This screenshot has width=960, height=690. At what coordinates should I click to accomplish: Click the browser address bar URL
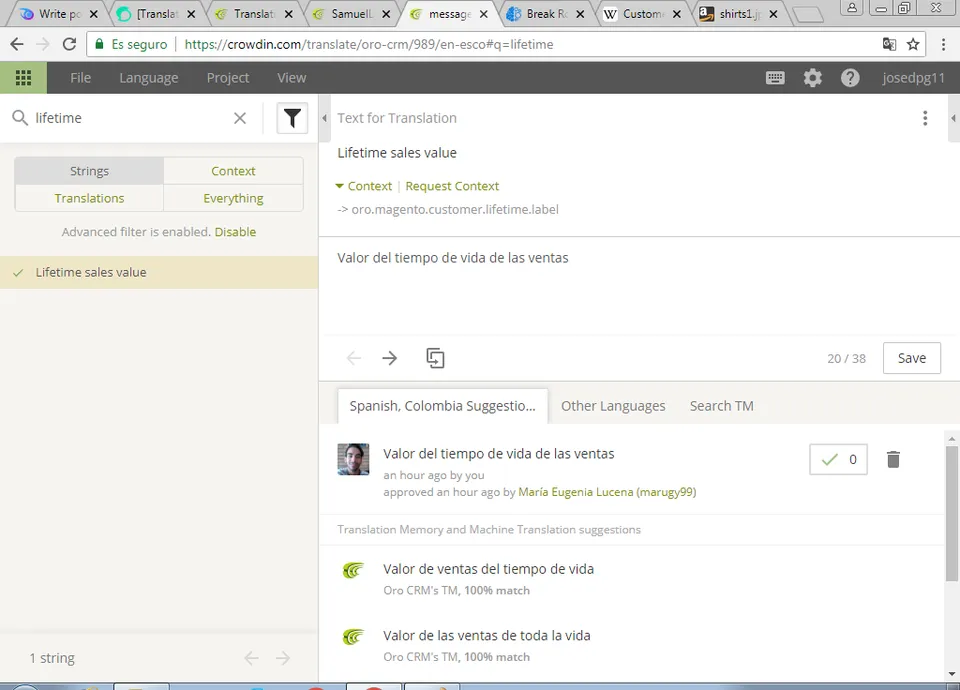coord(369,44)
